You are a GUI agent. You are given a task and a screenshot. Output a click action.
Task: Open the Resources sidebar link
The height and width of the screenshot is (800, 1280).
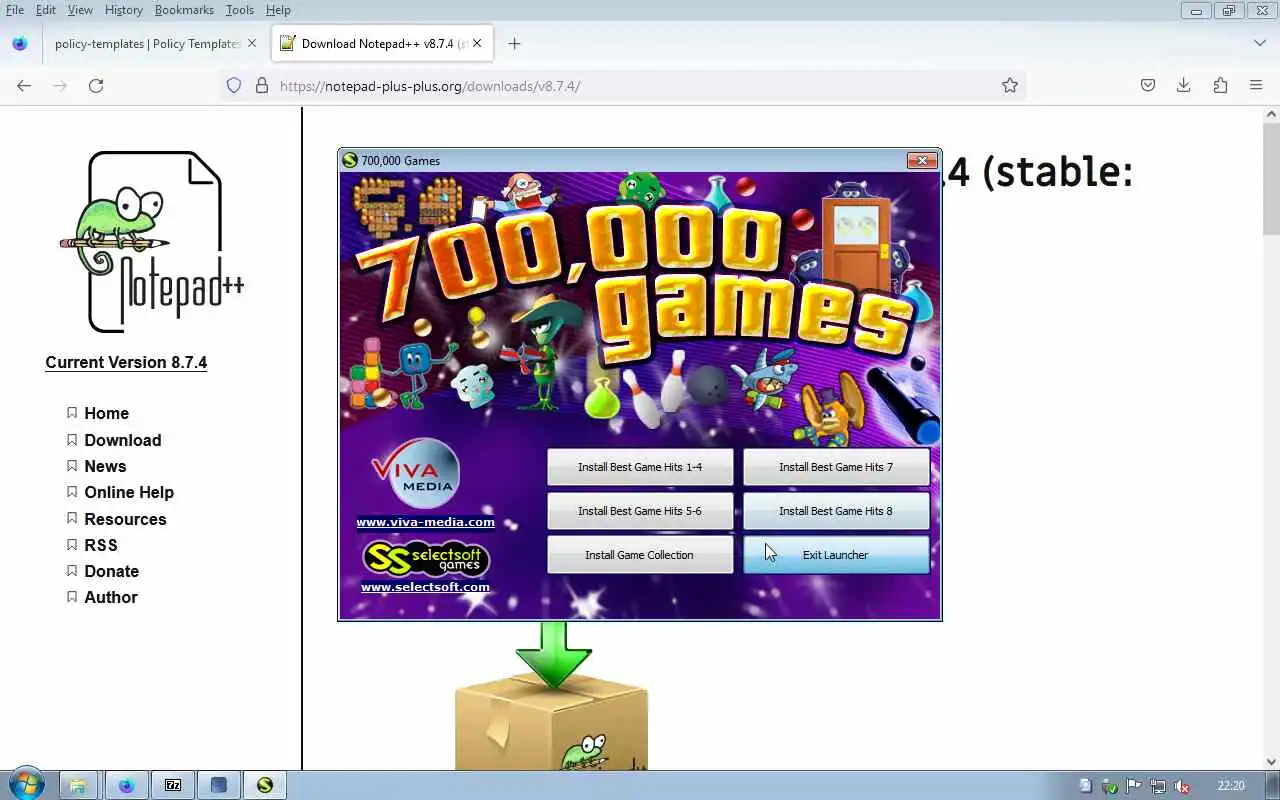pos(125,519)
